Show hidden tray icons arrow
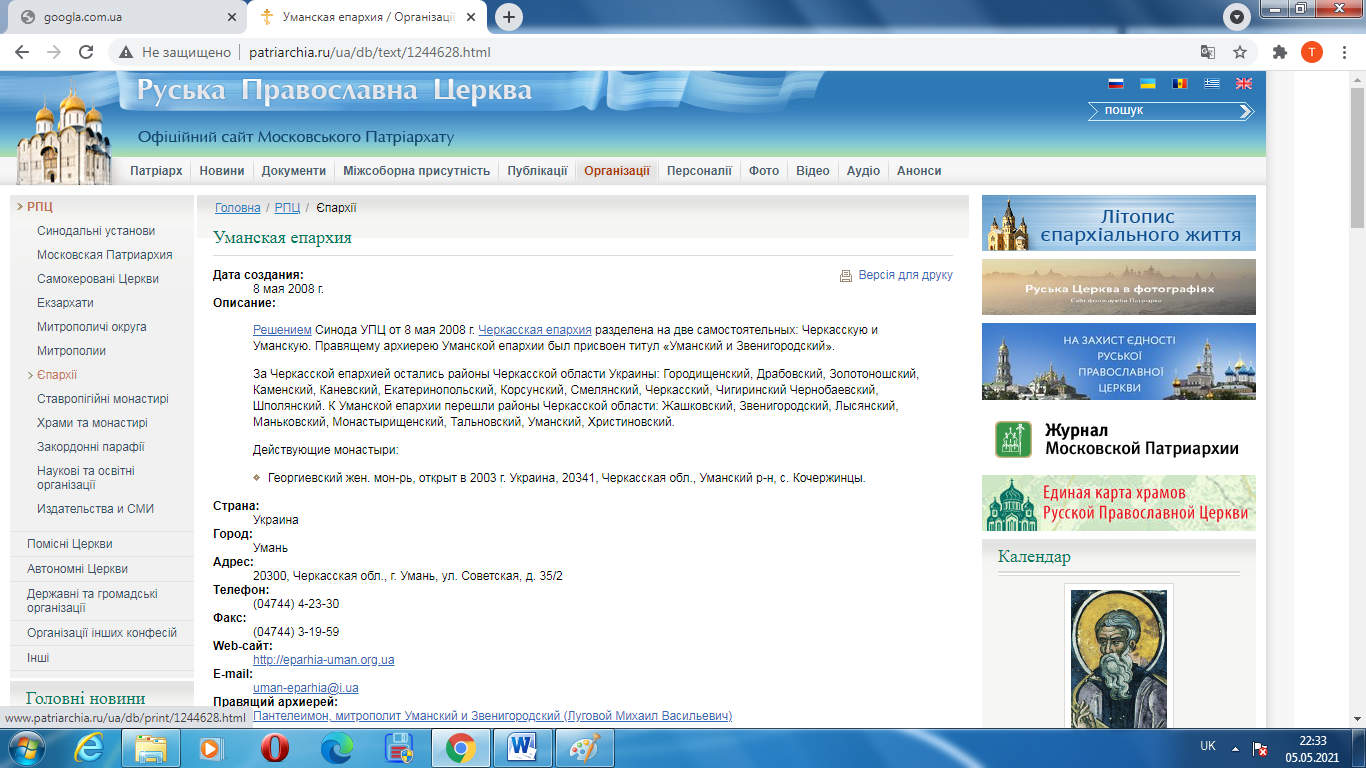1366x768 pixels. [x=1237, y=747]
